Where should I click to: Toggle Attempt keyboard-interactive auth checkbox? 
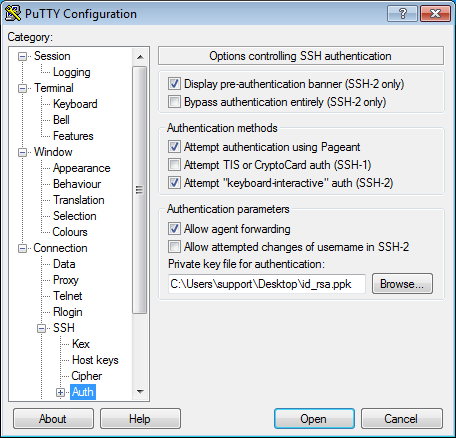coord(174,182)
